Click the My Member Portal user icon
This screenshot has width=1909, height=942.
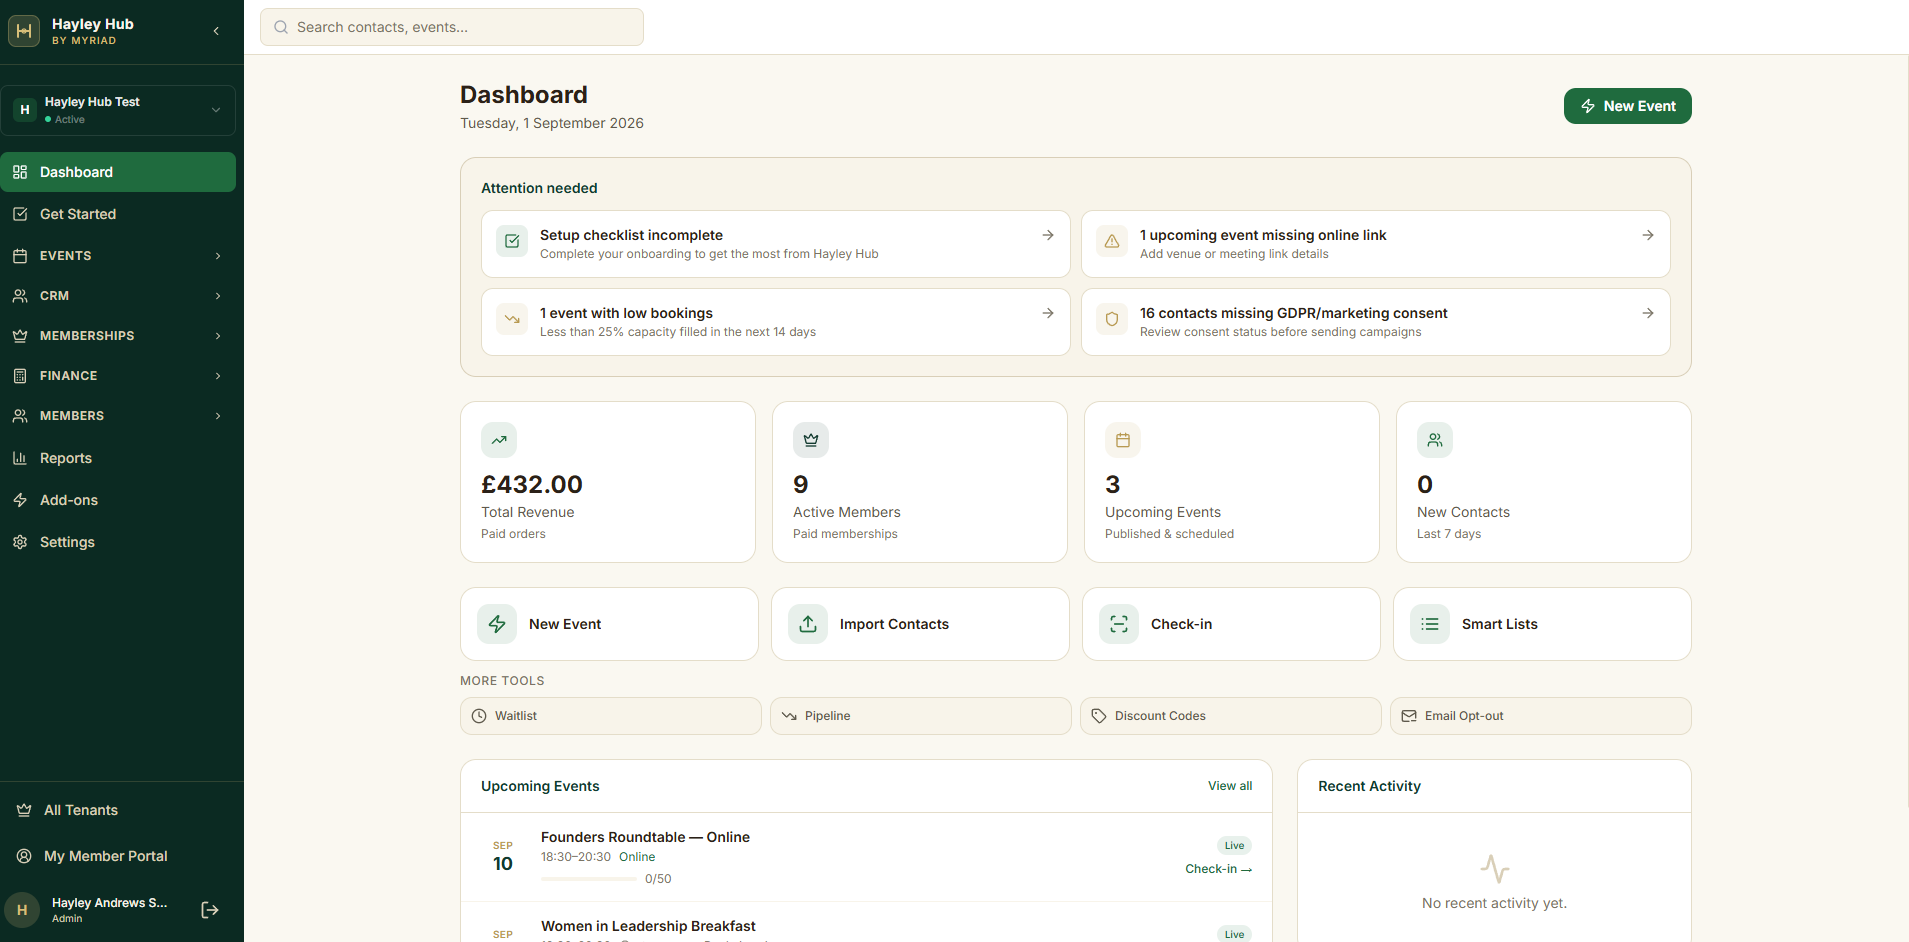pos(24,856)
